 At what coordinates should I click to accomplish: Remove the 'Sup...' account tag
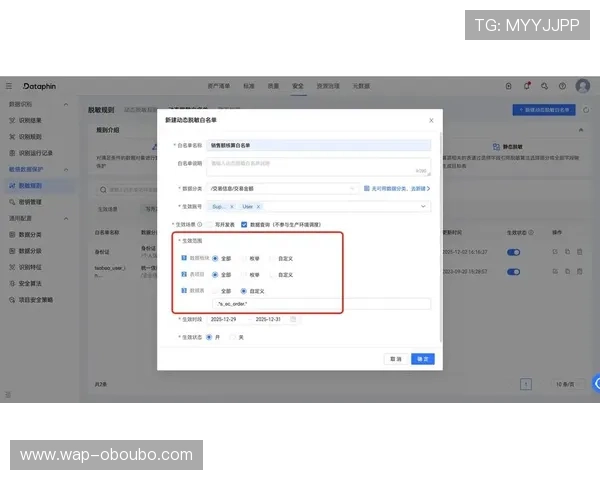coord(232,207)
